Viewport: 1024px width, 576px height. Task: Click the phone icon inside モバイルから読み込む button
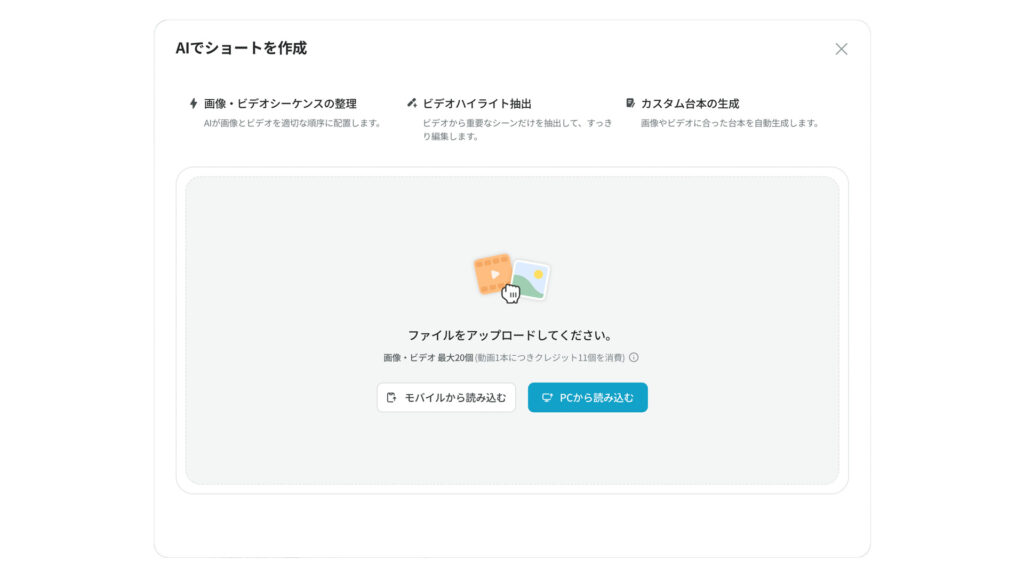click(390, 397)
